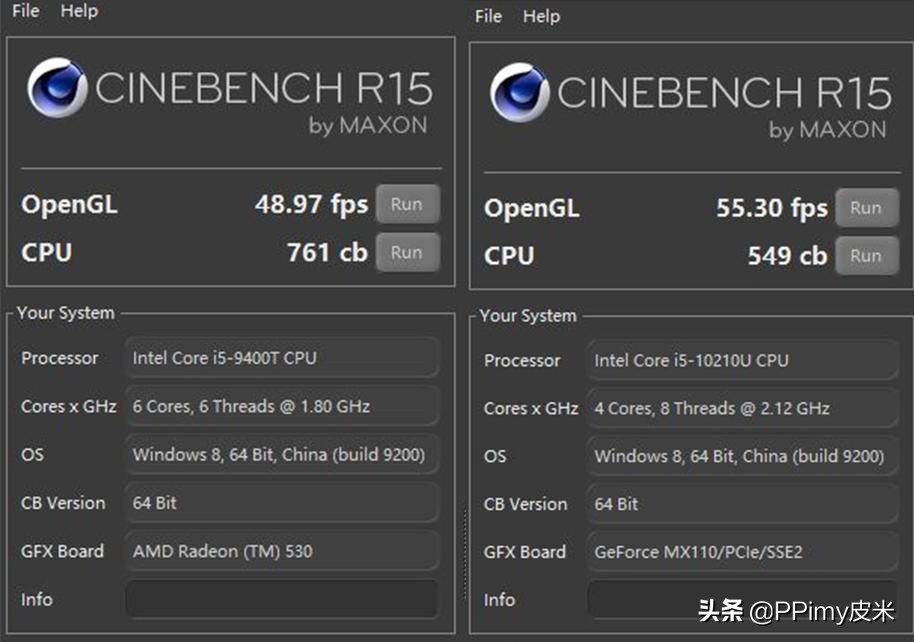Open File menu in left window
This screenshot has height=642, width=914.
(26, 11)
